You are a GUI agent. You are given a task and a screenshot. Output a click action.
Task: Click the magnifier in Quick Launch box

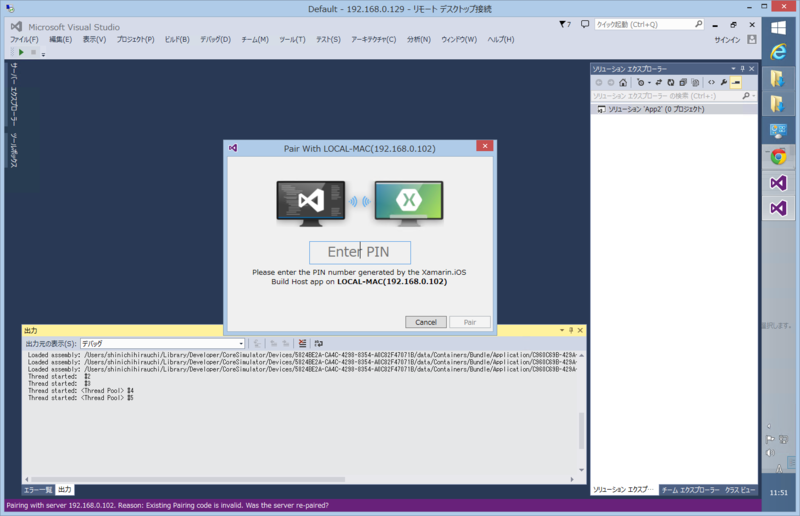pyautogui.click(x=698, y=24)
